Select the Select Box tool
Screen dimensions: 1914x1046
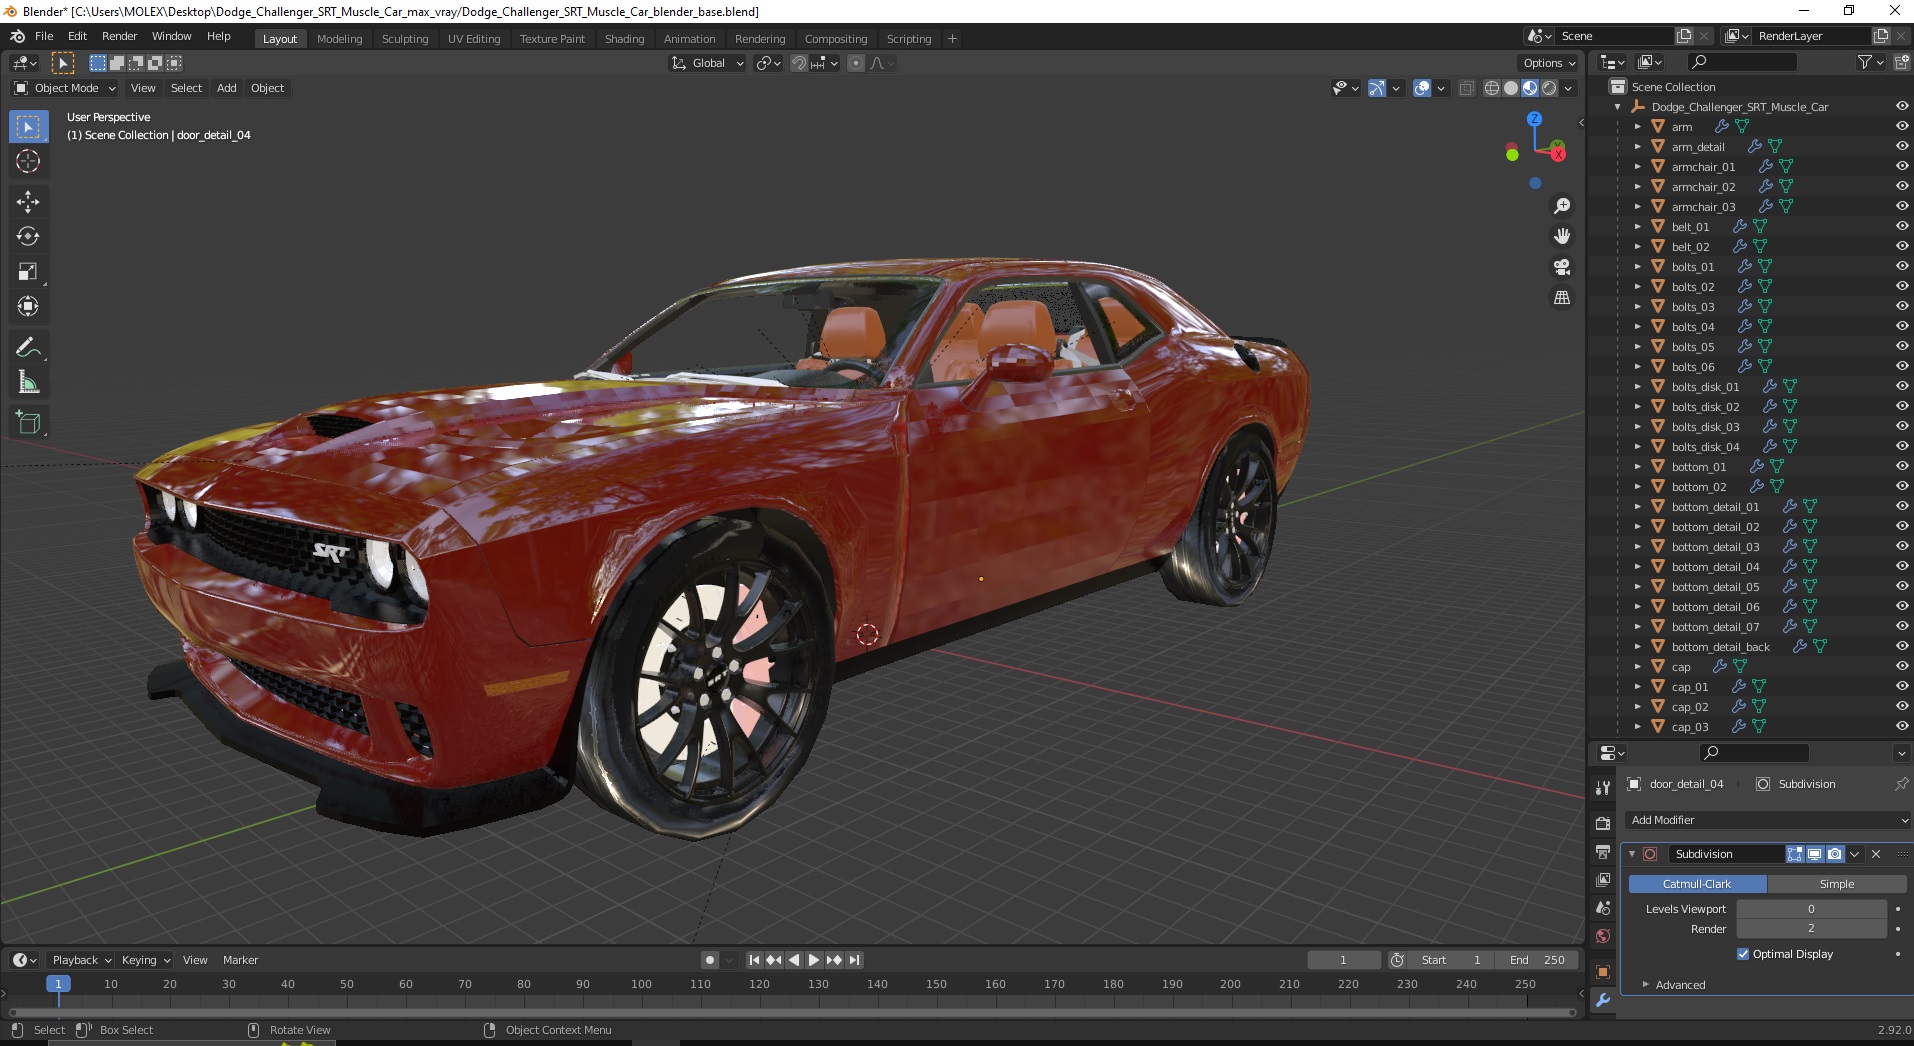point(28,127)
